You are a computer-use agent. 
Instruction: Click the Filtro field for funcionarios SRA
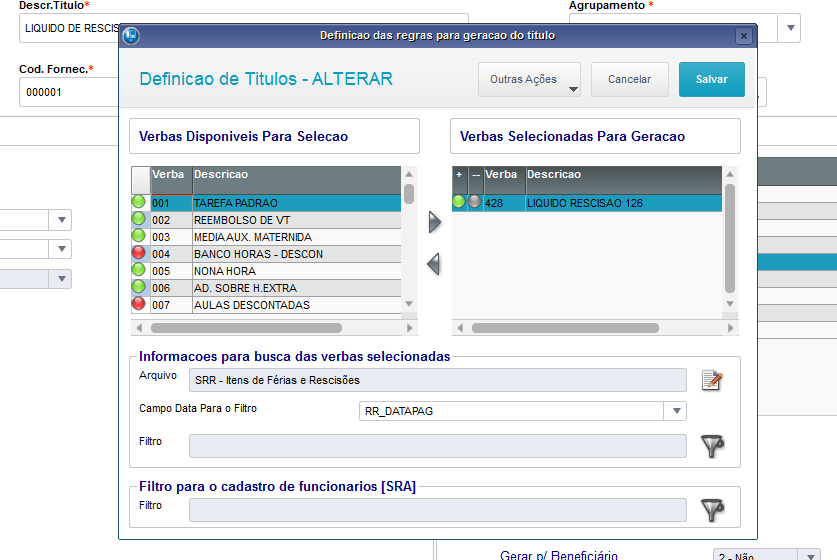click(438, 510)
